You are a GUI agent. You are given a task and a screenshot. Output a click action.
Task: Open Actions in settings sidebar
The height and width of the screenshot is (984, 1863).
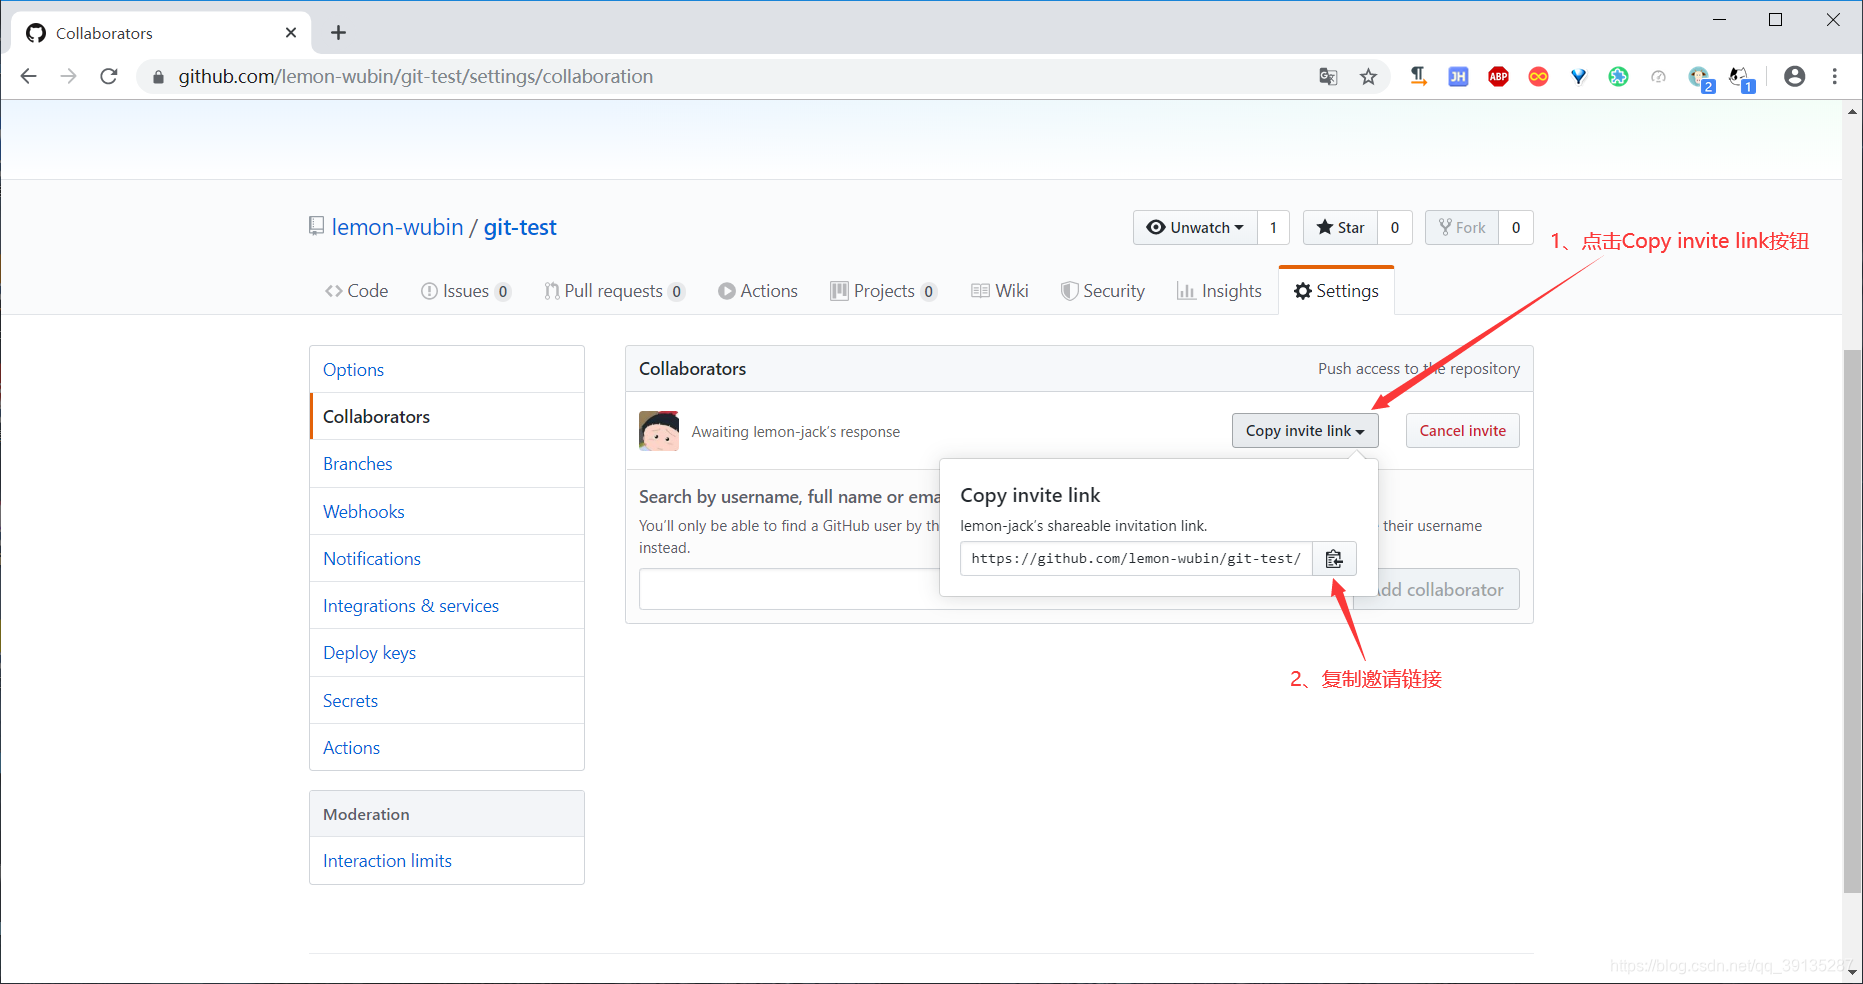pyautogui.click(x=447, y=748)
